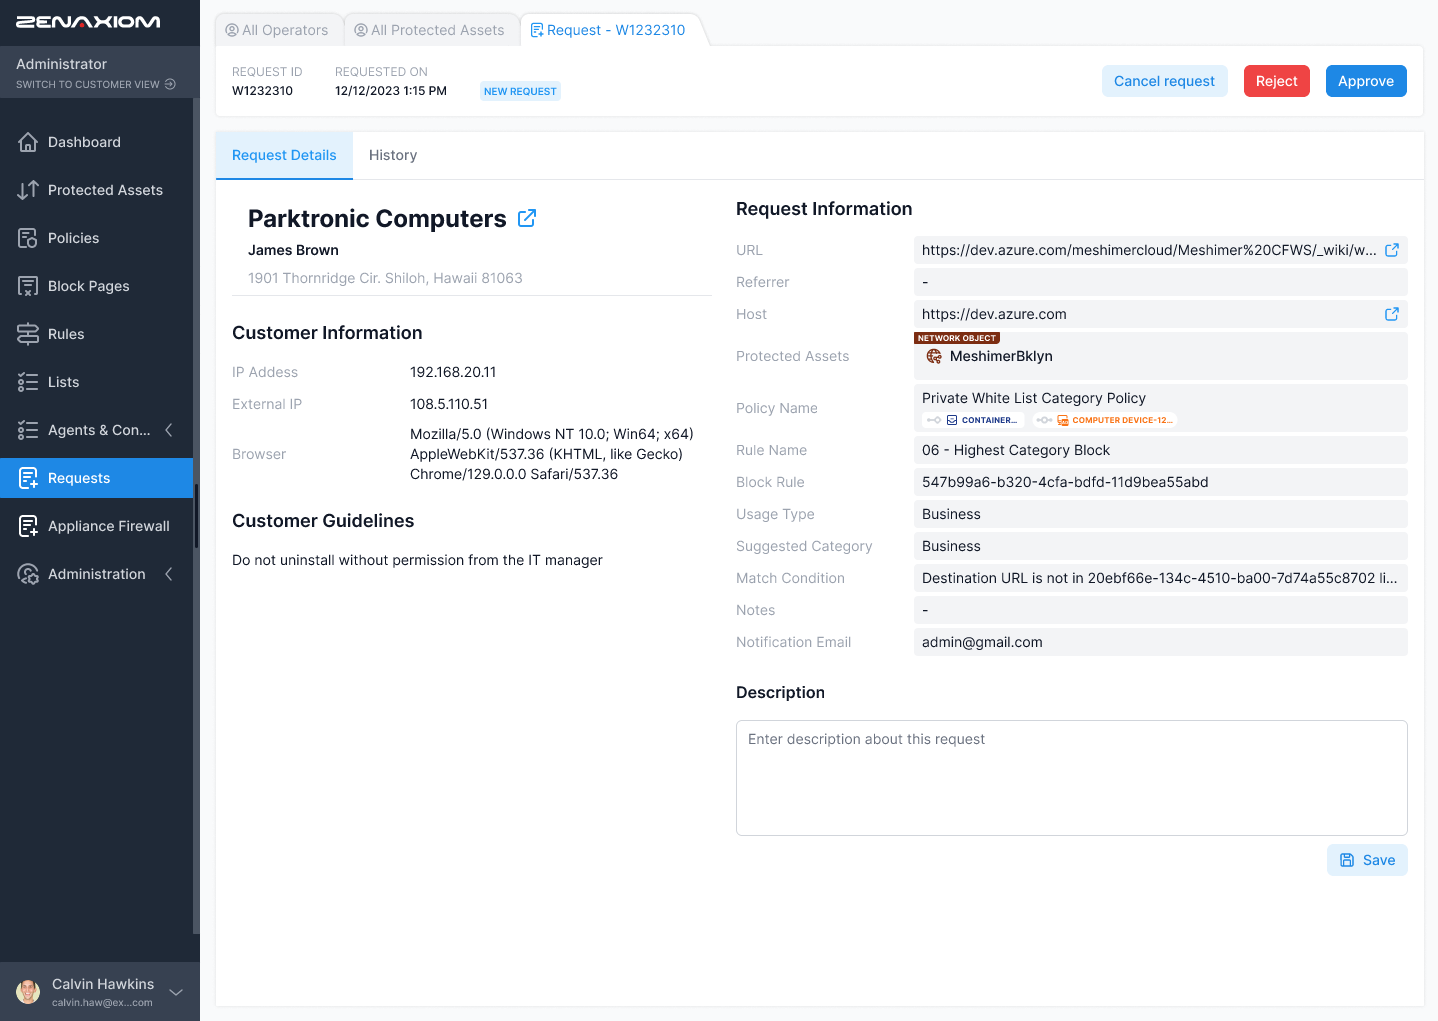
Task: Open Policies menu item
Action: pos(96,238)
